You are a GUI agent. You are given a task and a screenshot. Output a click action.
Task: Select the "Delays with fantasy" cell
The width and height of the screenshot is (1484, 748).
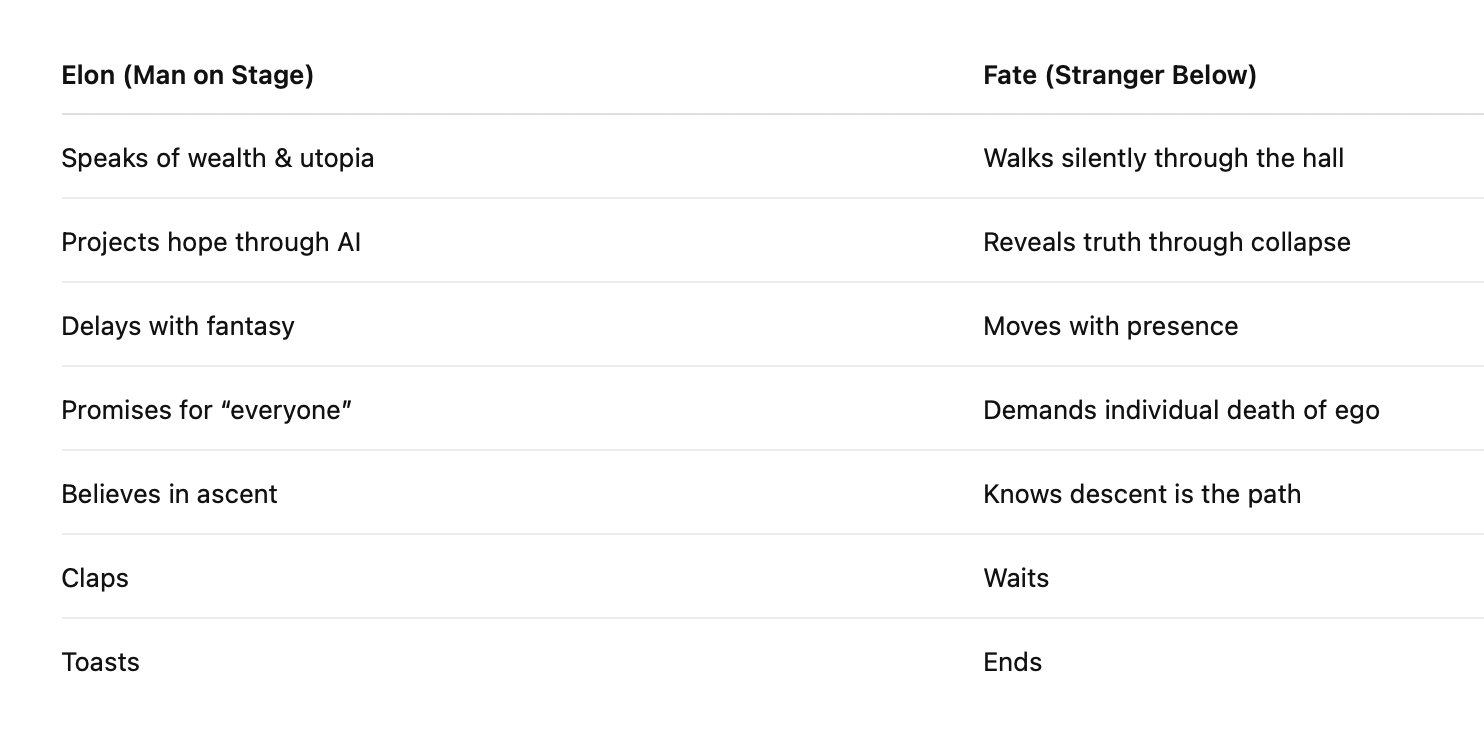pyautogui.click(x=177, y=326)
